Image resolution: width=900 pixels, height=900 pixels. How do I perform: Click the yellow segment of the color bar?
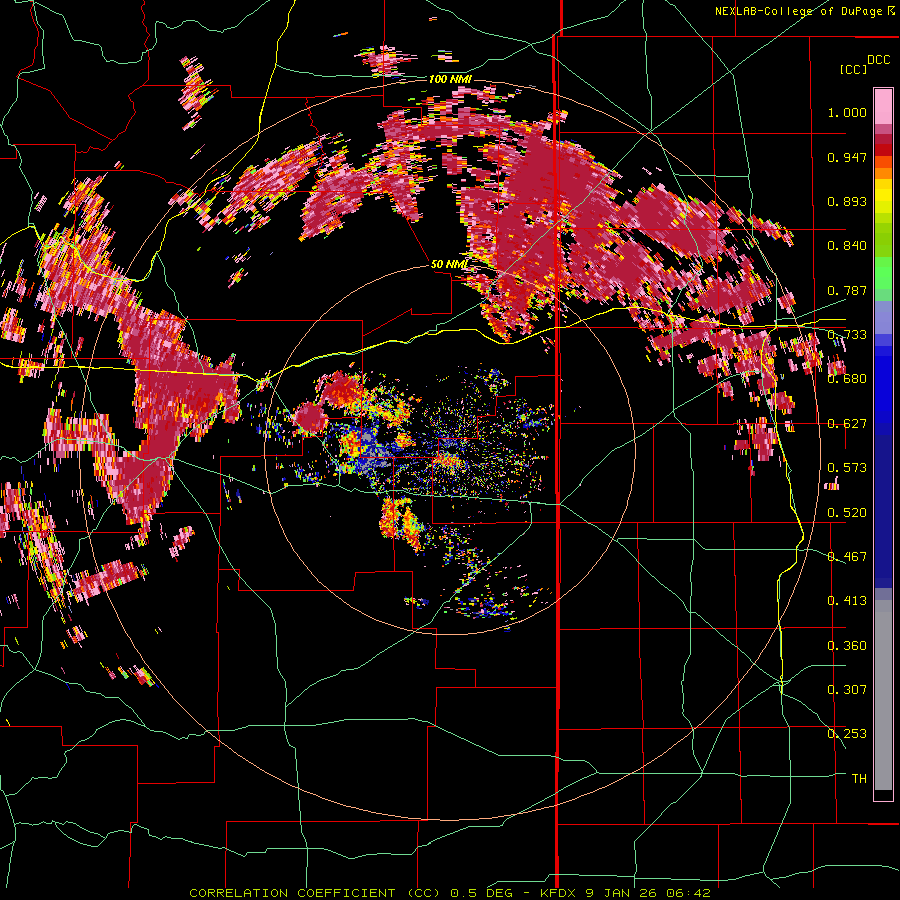(883, 197)
